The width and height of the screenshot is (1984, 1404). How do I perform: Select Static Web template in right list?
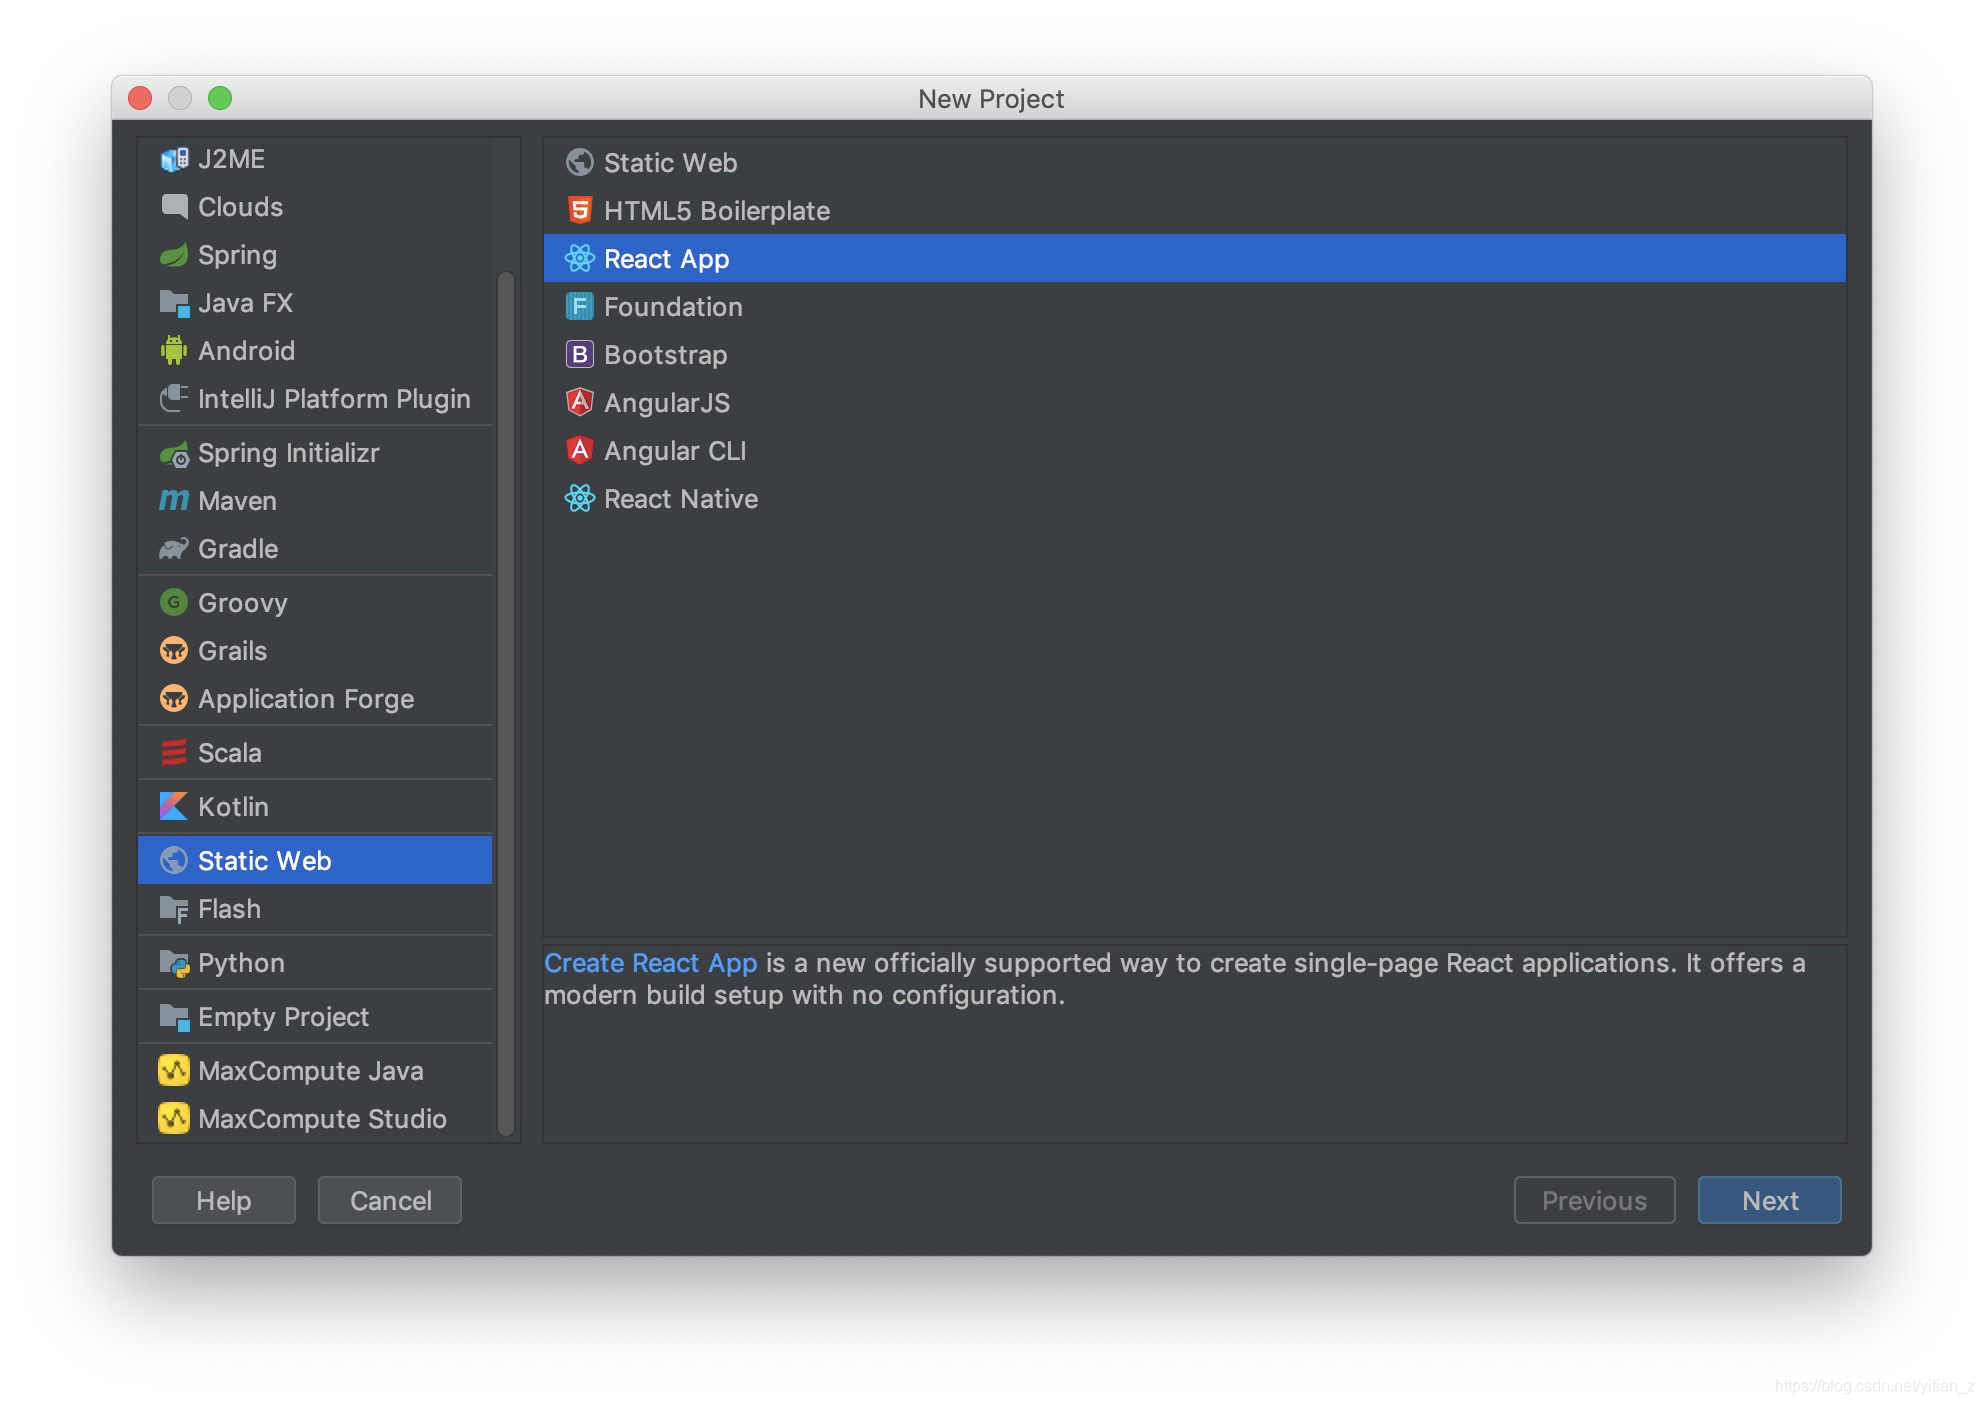(670, 162)
